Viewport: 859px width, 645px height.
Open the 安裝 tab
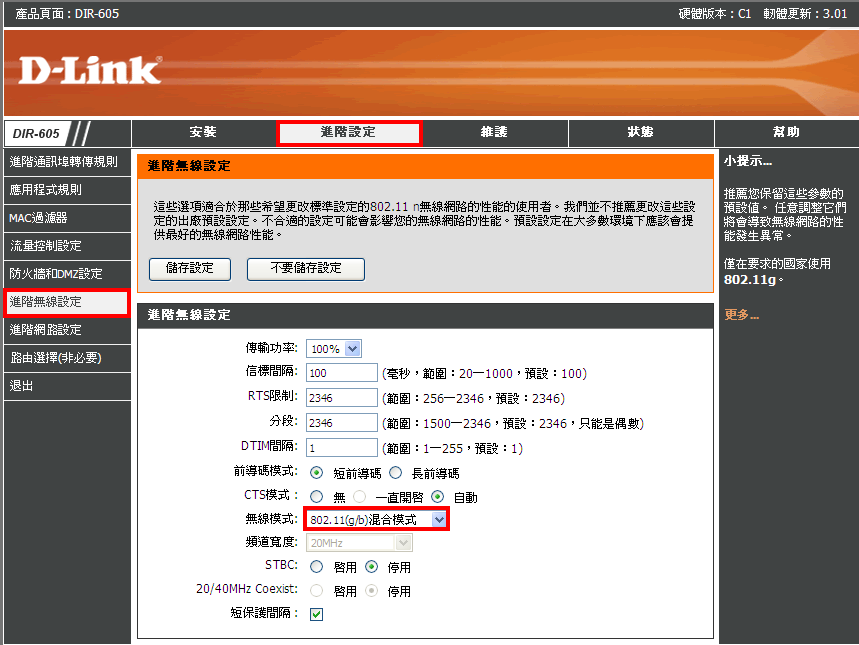(x=203, y=132)
